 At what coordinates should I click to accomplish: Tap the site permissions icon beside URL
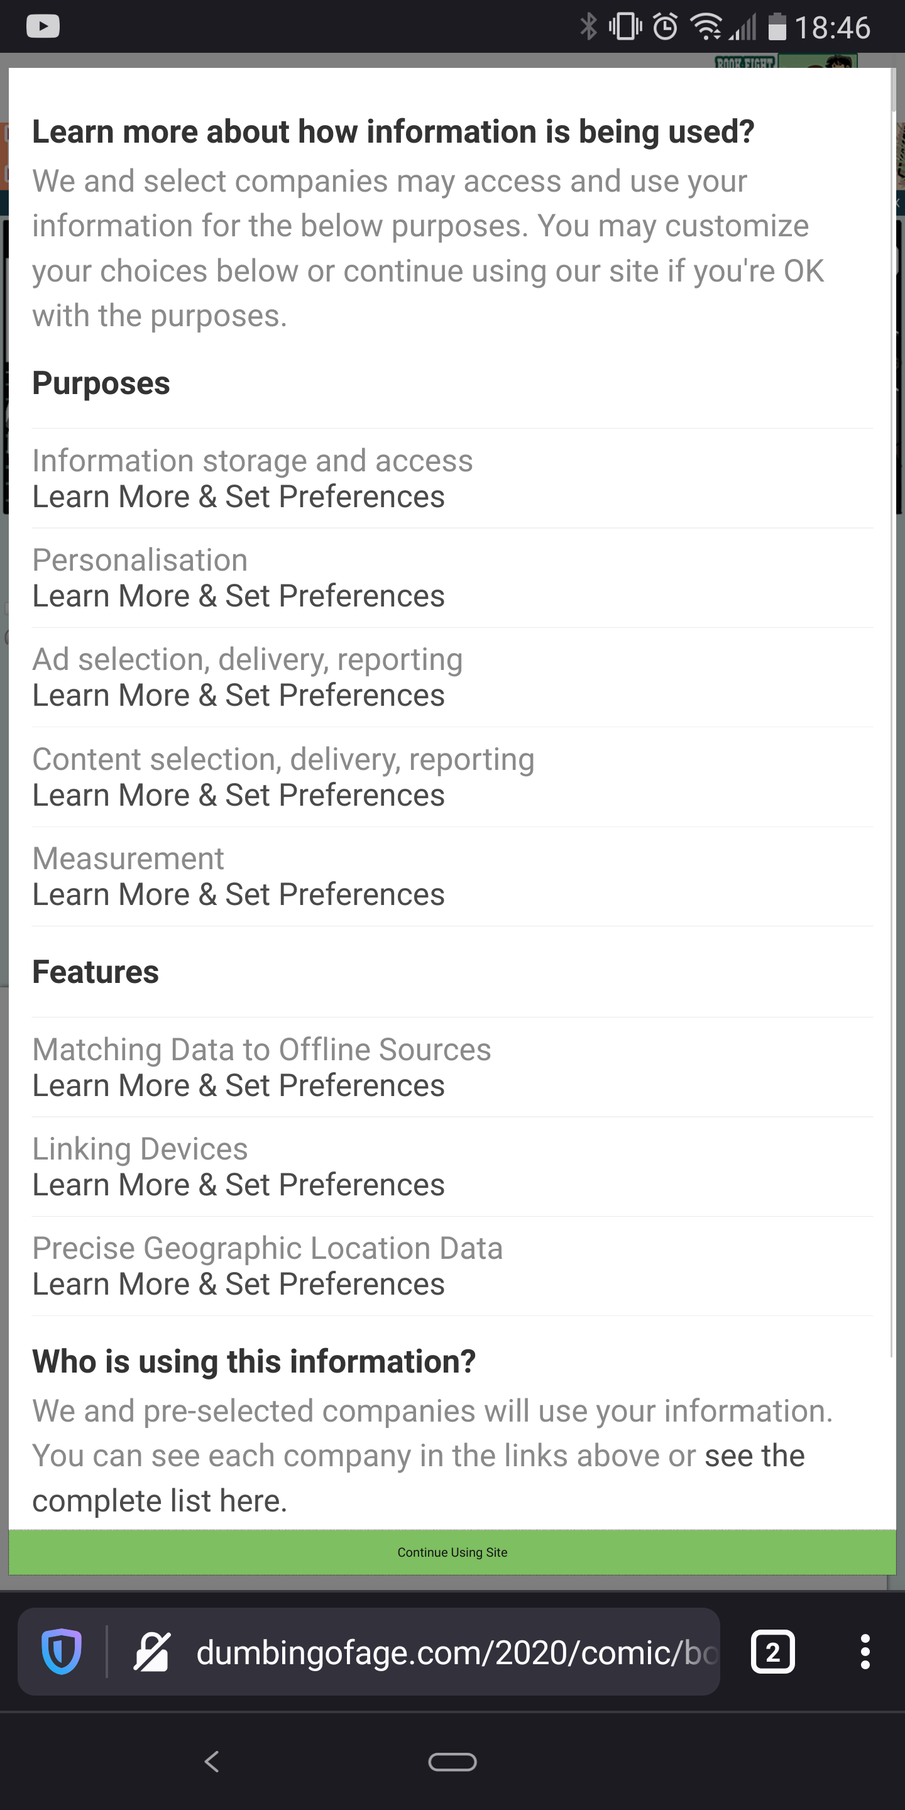152,1652
